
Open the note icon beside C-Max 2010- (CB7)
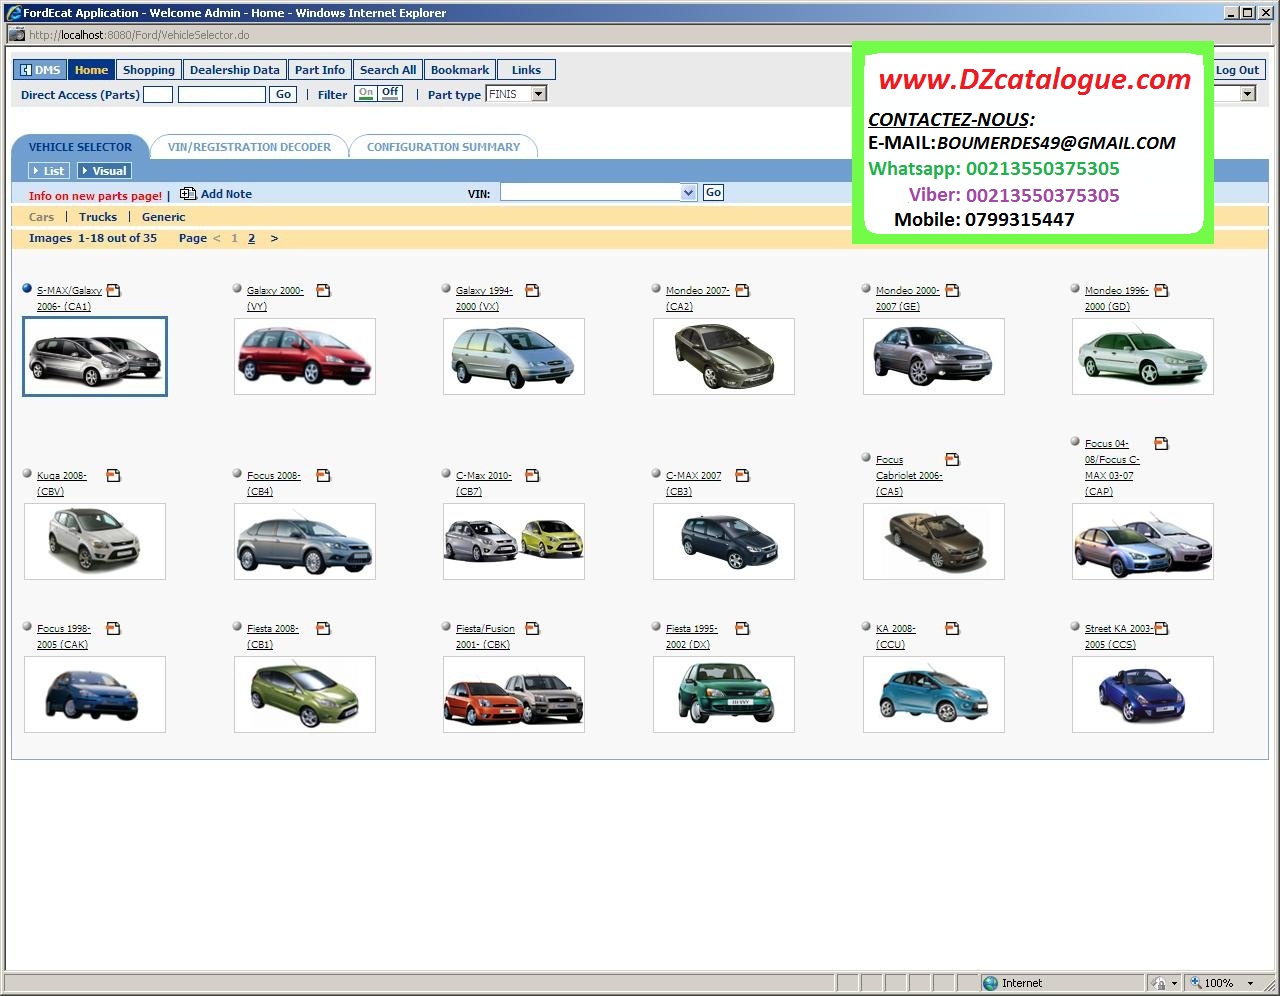(x=532, y=475)
